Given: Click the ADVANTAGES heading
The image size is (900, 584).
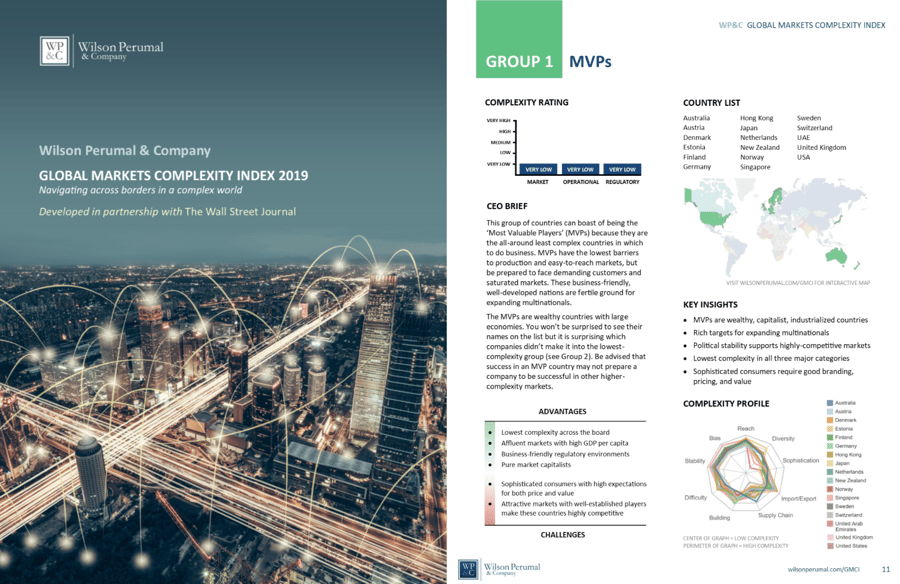Looking at the screenshot, I should [x=562, y=412].
